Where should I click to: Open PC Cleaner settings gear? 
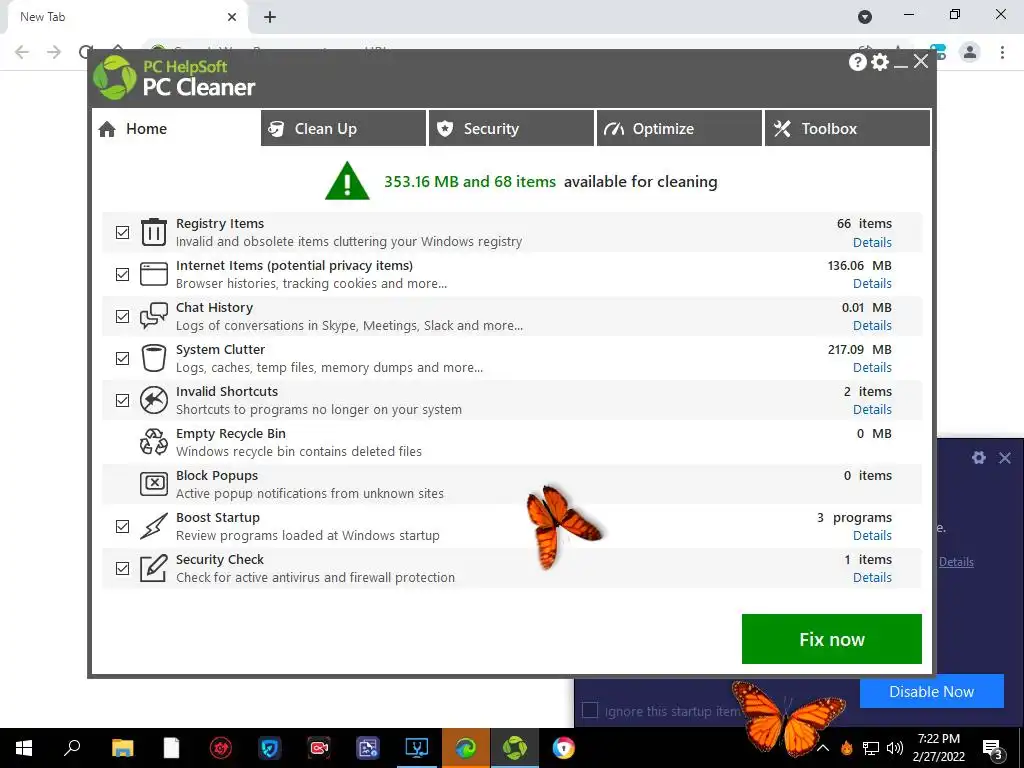click(x=880, y=62)
